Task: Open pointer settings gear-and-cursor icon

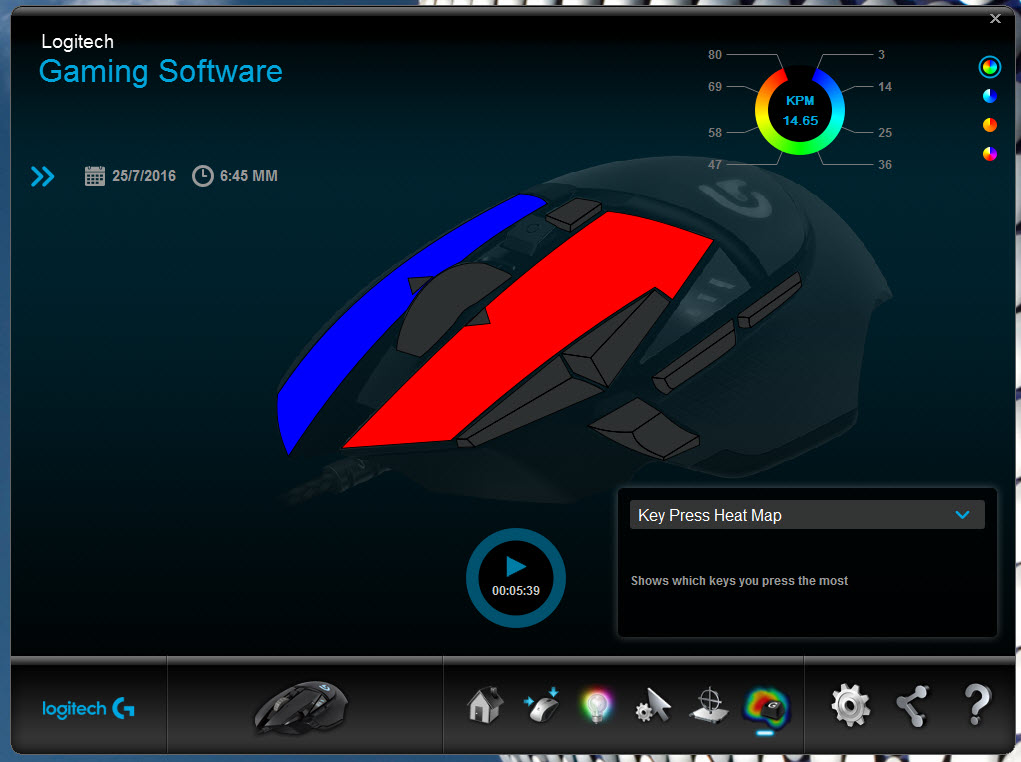Action: click(x=653, y=706)
